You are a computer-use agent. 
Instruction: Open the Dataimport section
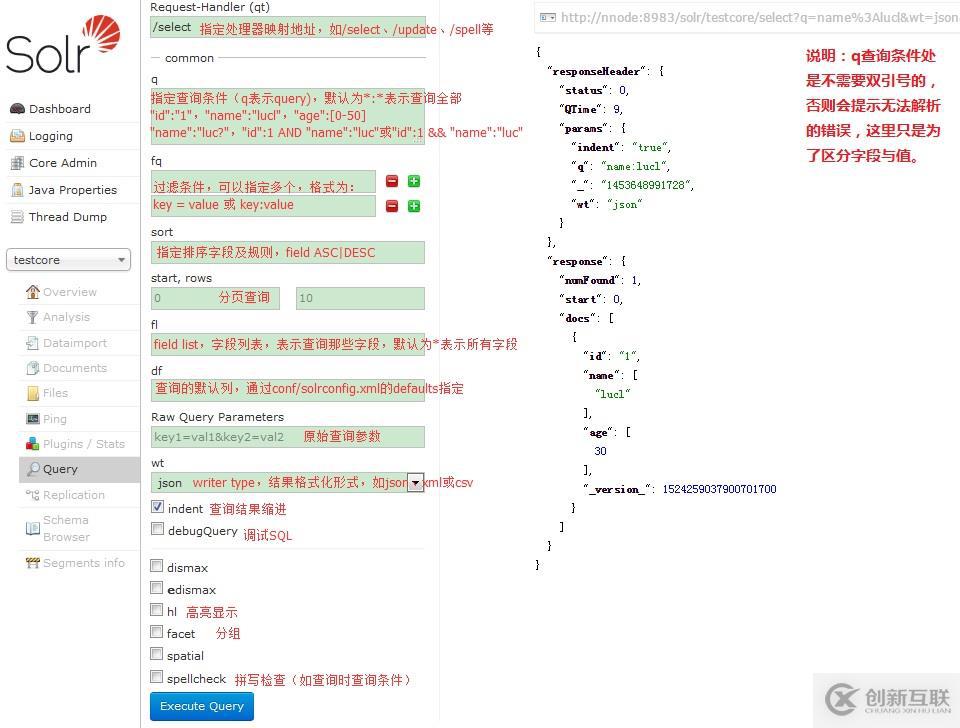tap(75, 343)
